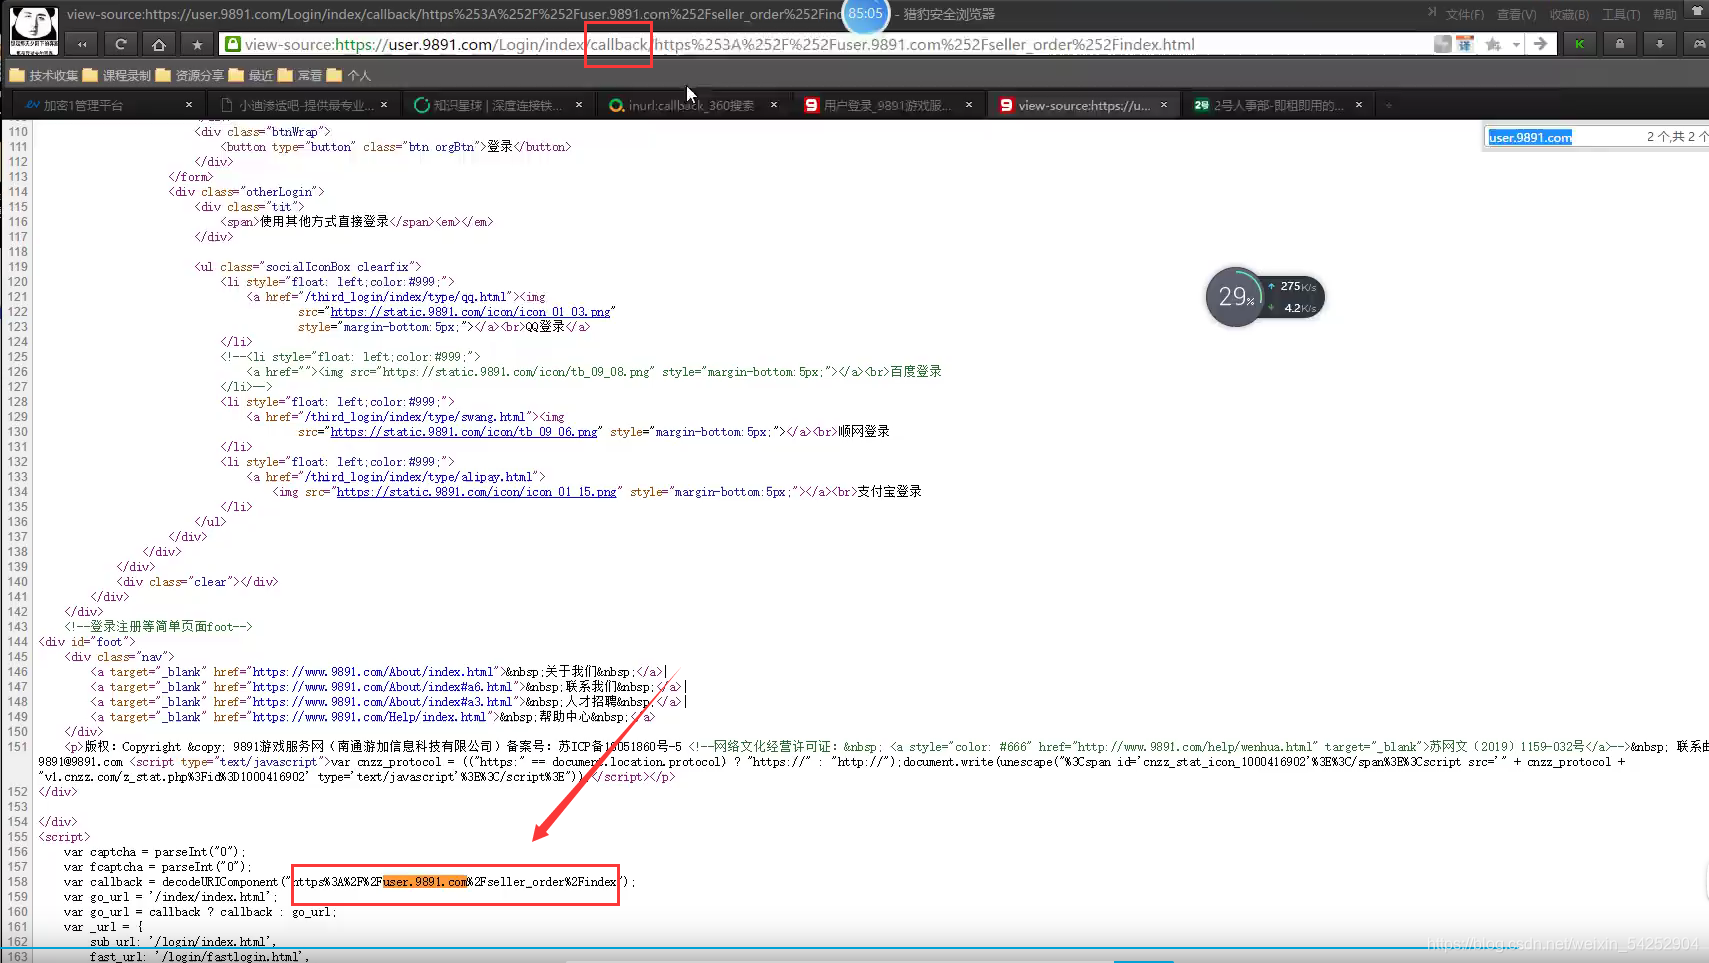Click the star favorites button beside home
1709x963 pixels.
tap(197, 44)
